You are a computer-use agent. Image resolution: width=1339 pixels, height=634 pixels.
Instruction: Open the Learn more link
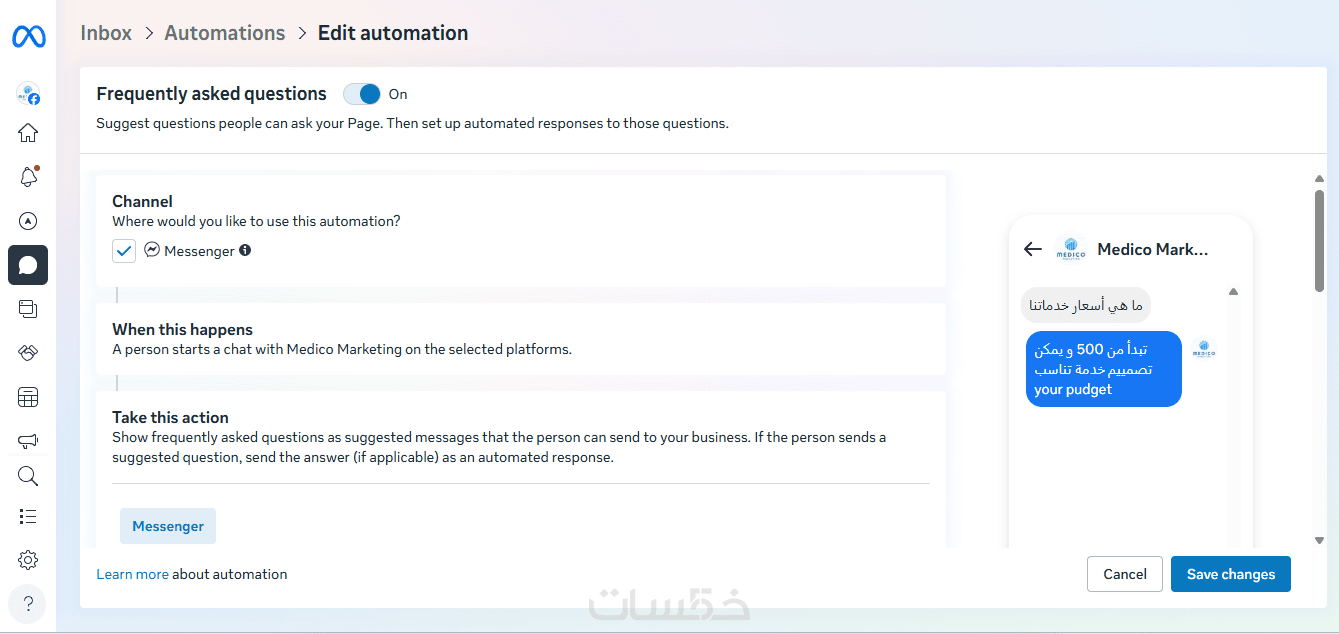[132, 574]
